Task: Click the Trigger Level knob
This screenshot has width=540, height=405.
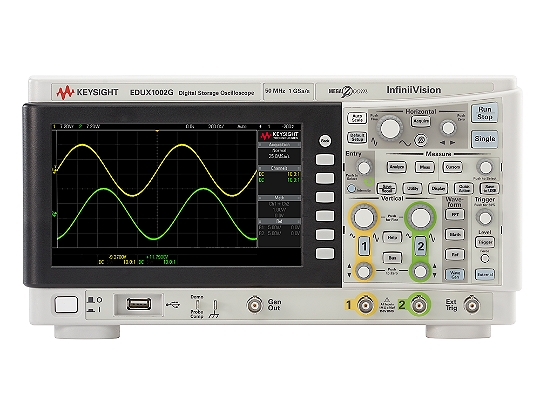Action: [485, 218]
